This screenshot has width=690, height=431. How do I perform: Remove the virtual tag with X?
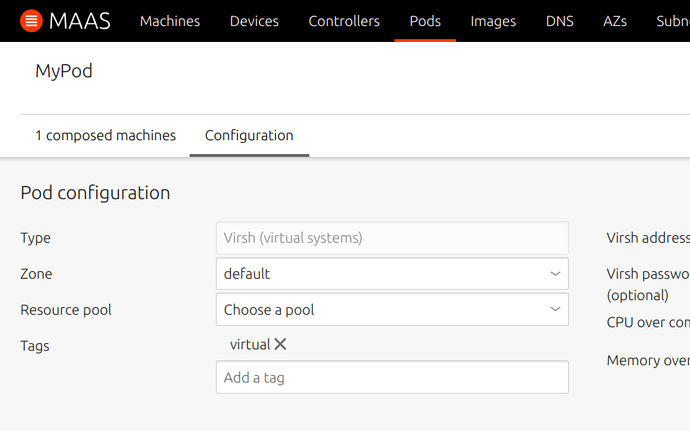click(x=280, y=344)
